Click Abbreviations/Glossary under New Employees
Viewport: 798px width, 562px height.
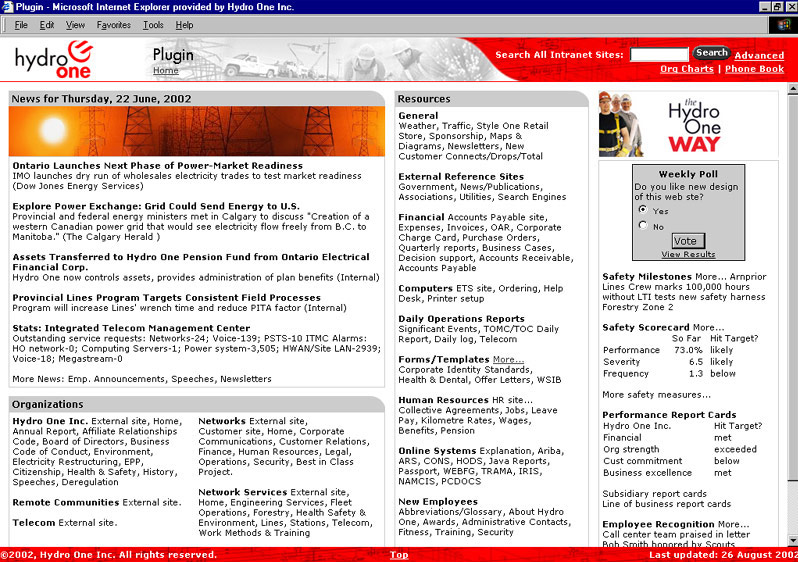point(450,512)
